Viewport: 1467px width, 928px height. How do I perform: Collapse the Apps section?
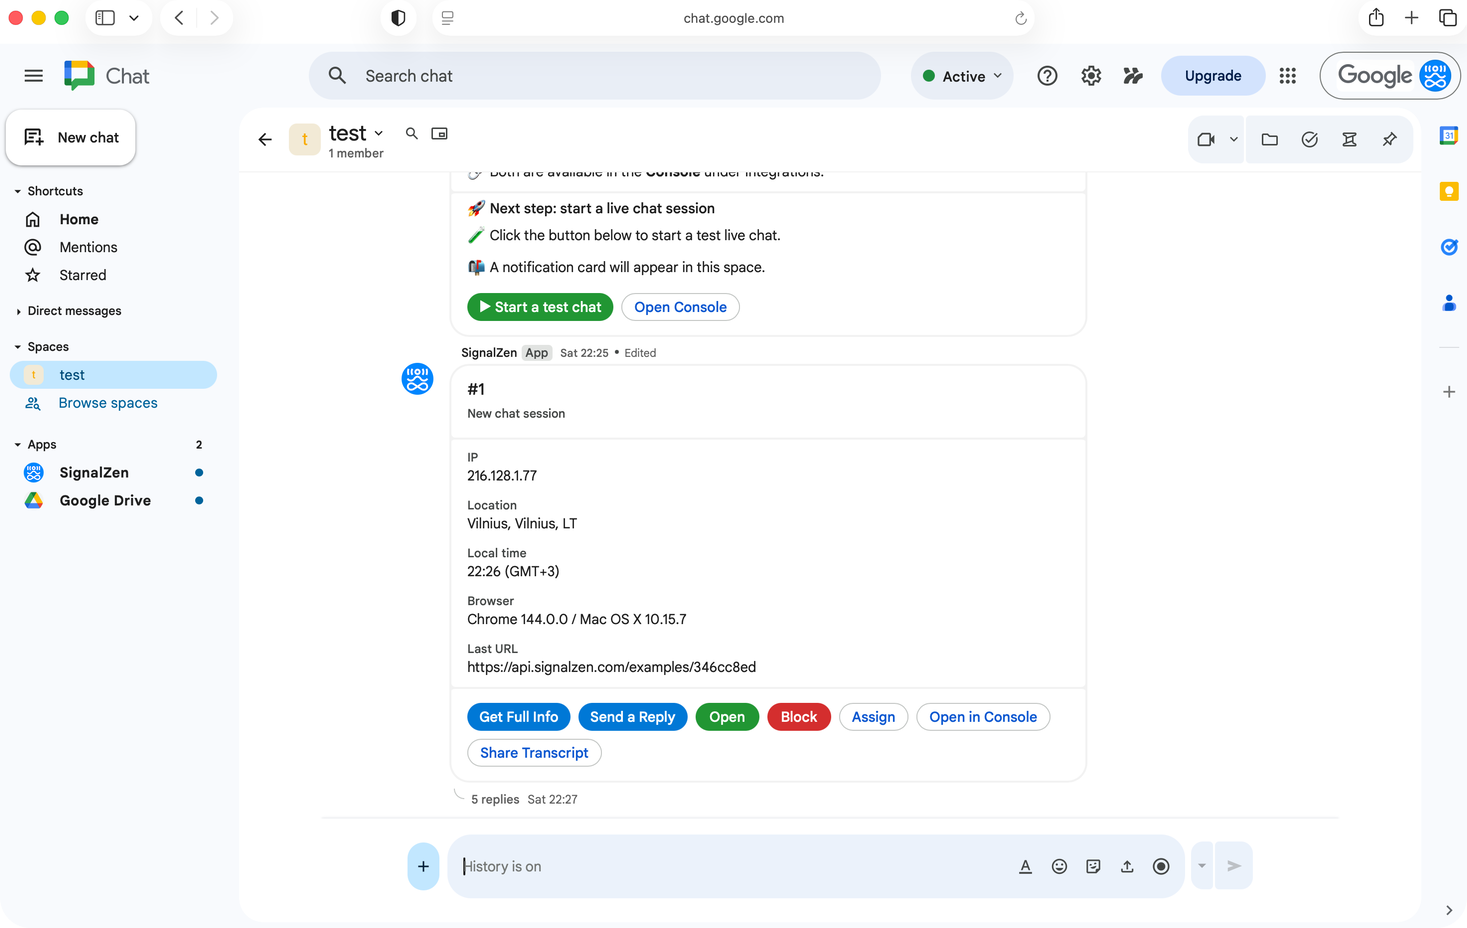[x=17, y=445]
